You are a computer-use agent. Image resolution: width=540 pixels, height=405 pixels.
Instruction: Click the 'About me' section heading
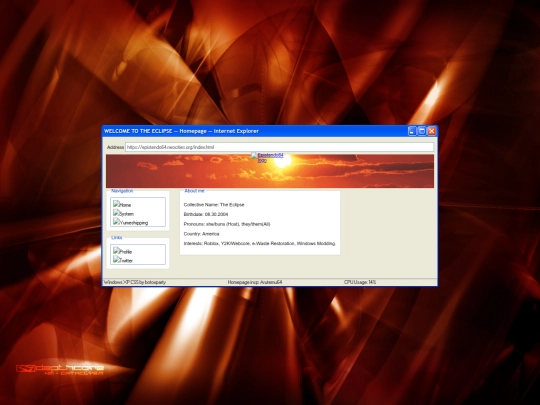click(194, 191)
